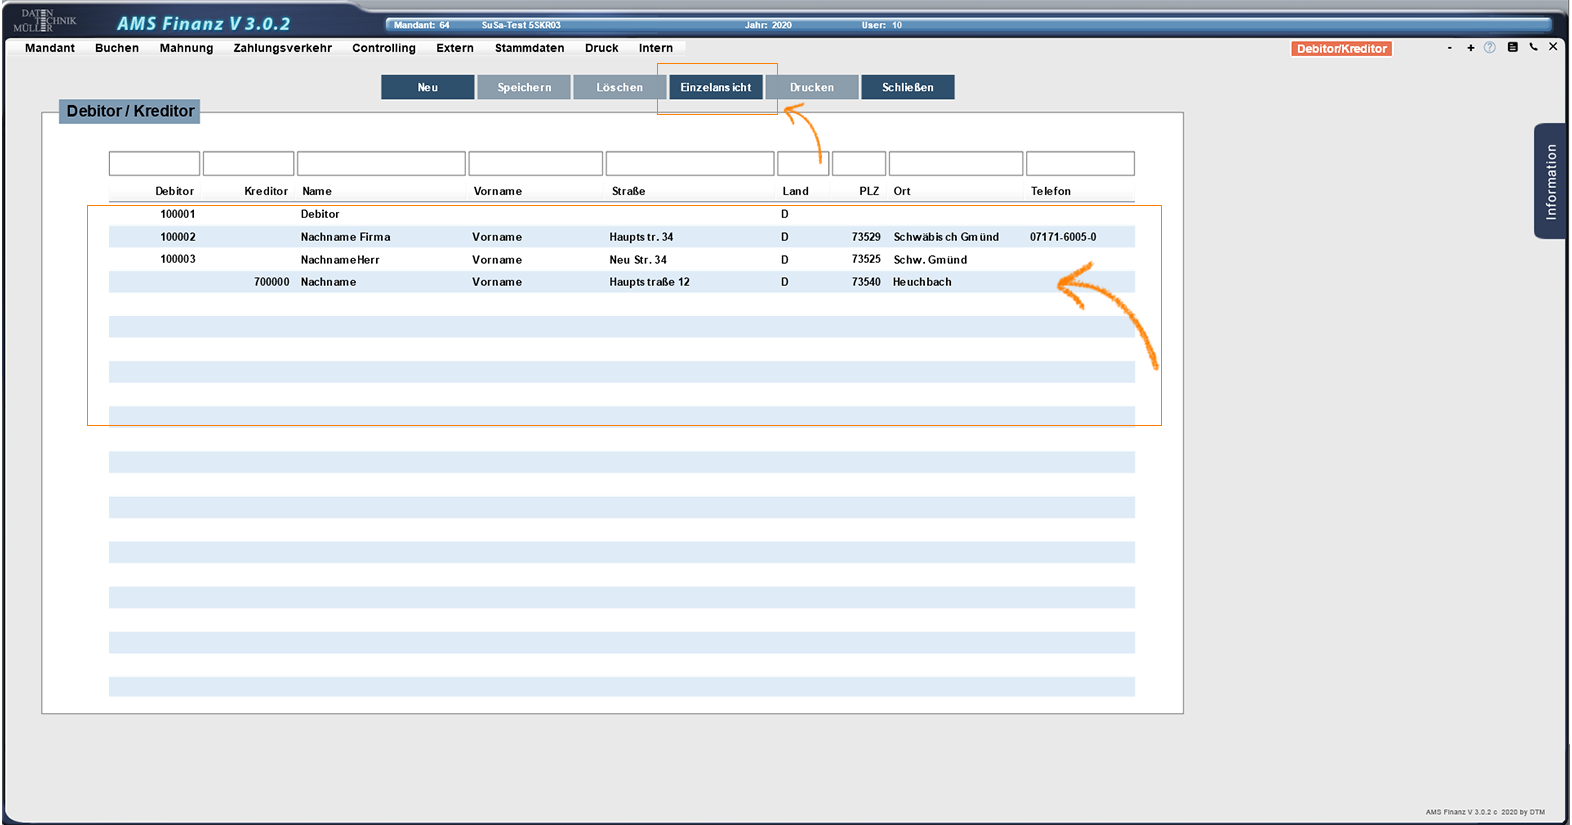The image size is (1572, 825).
Task: Click the help question mark icon
Action: coord(1490,47)
